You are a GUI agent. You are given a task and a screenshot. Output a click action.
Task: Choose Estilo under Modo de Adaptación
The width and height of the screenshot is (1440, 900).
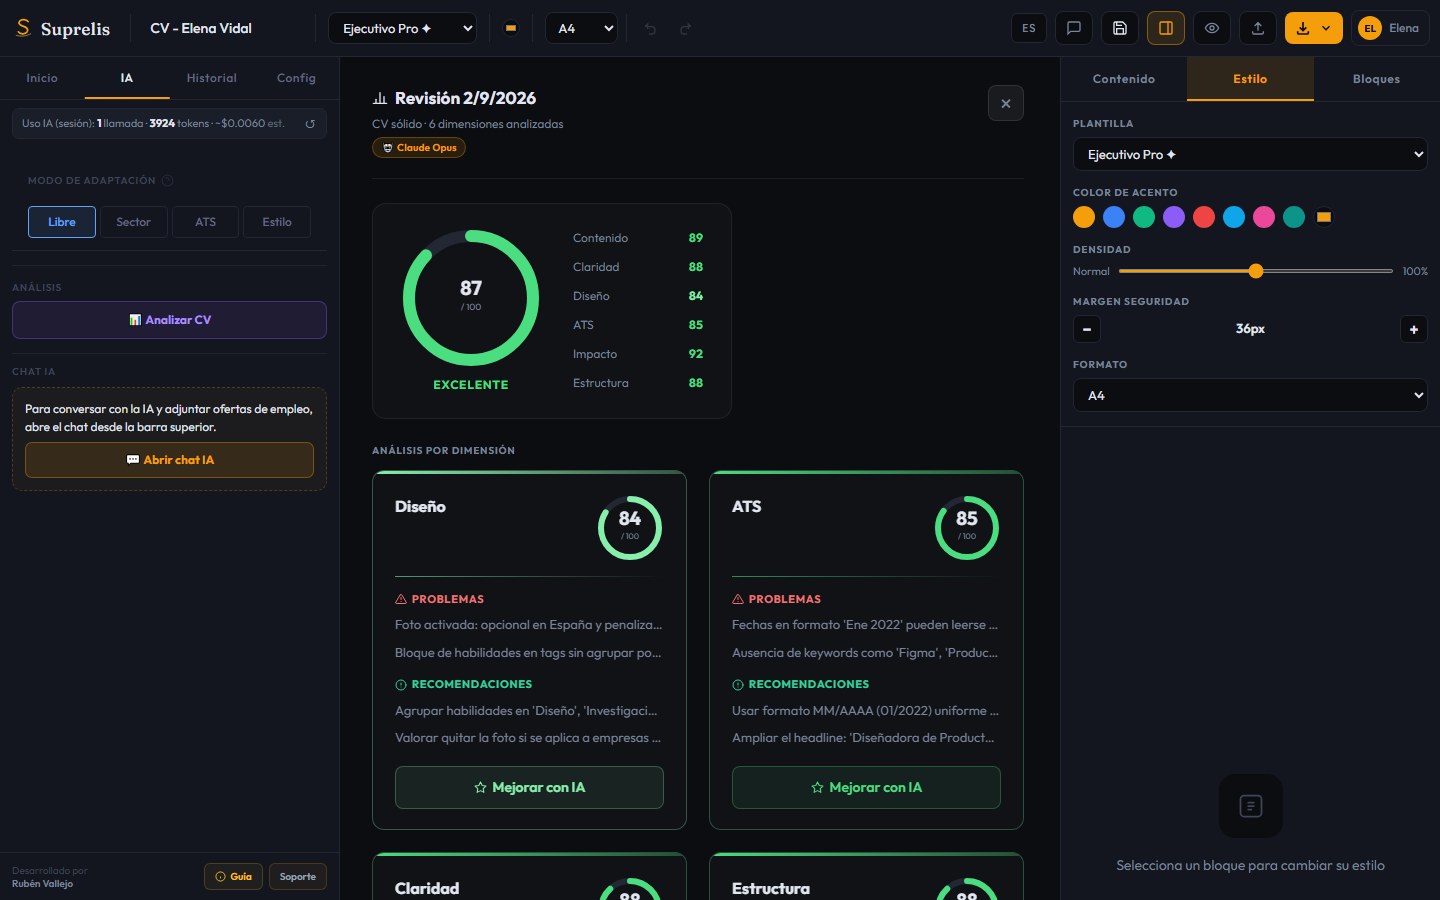point(277,222)
